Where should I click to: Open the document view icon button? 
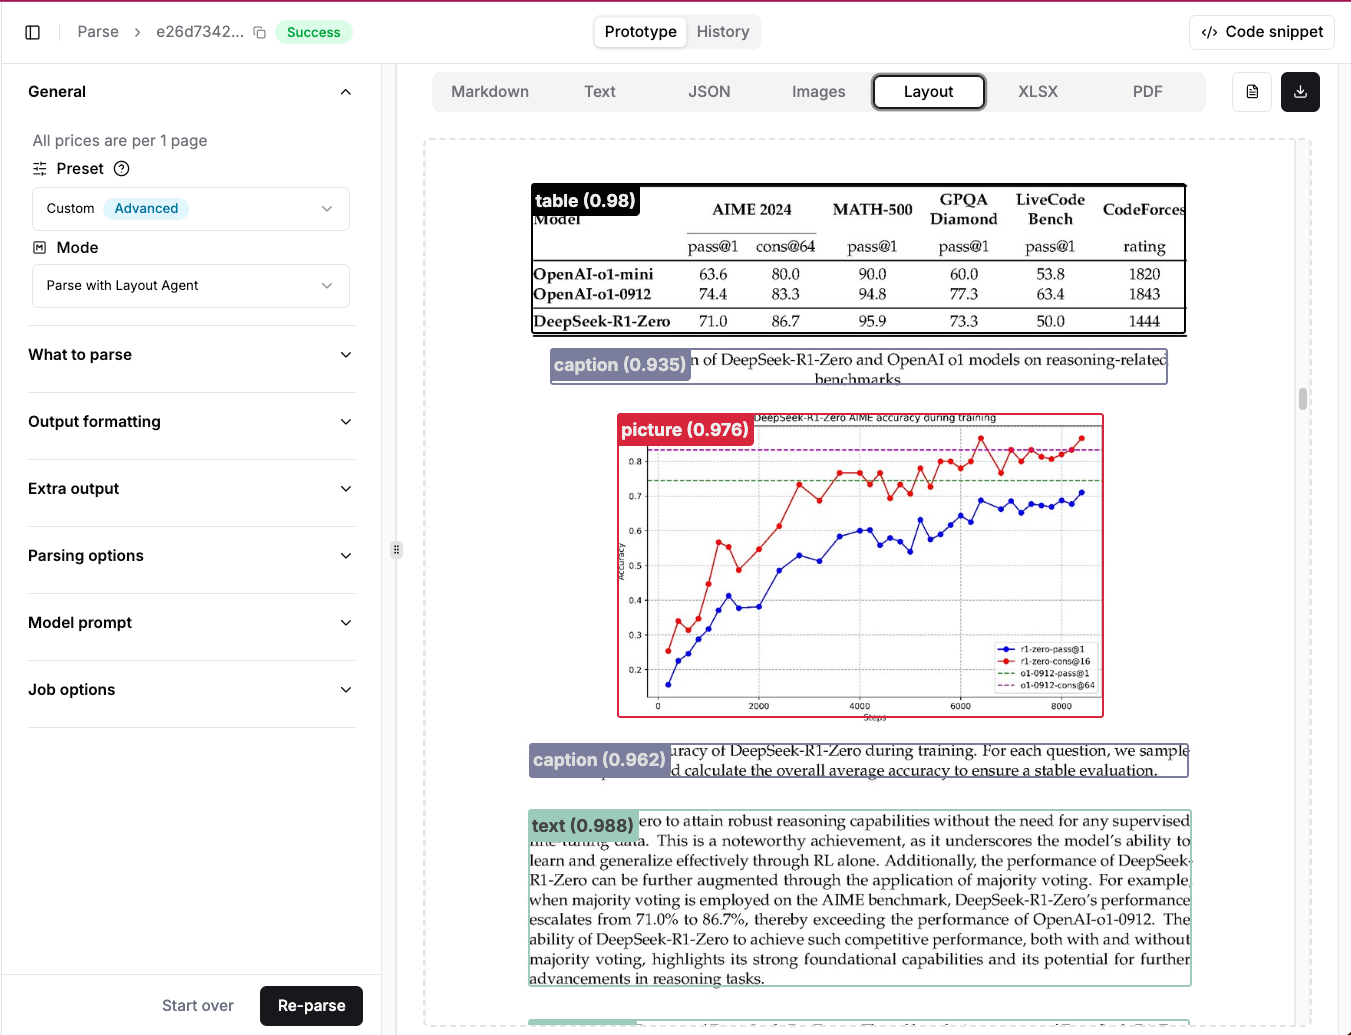1252,92
